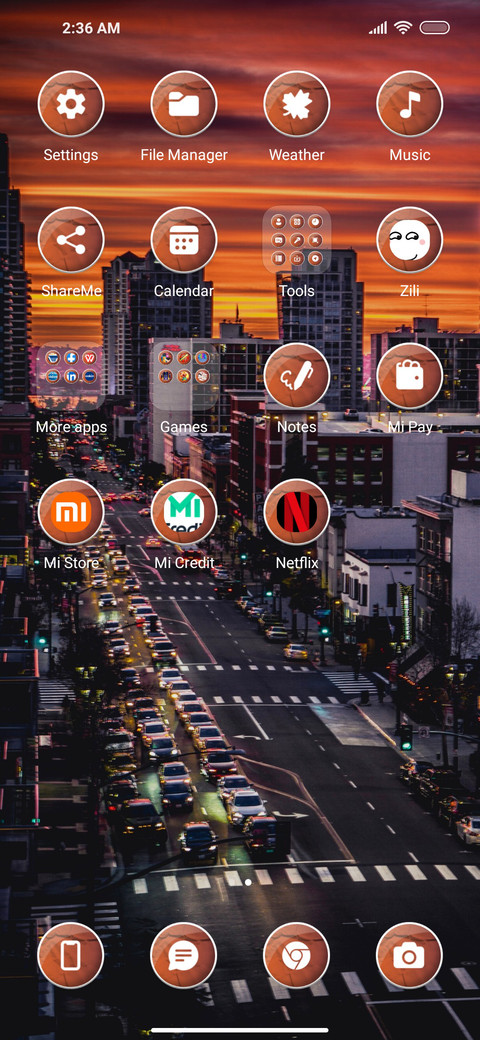Launch the Notes app
Screen dimensions: 480x1040
(296, 376)
